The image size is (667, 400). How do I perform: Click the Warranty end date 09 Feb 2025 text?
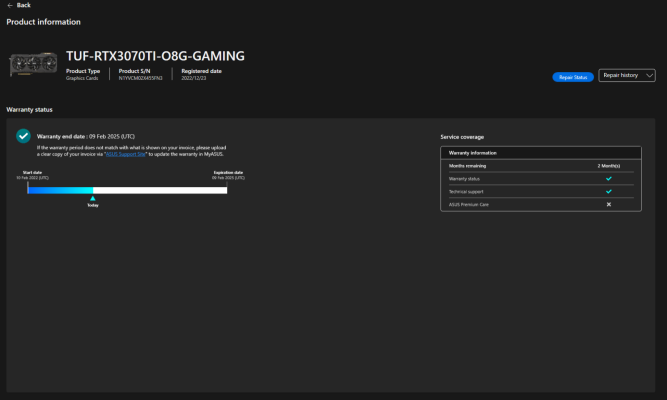(86, 137)
